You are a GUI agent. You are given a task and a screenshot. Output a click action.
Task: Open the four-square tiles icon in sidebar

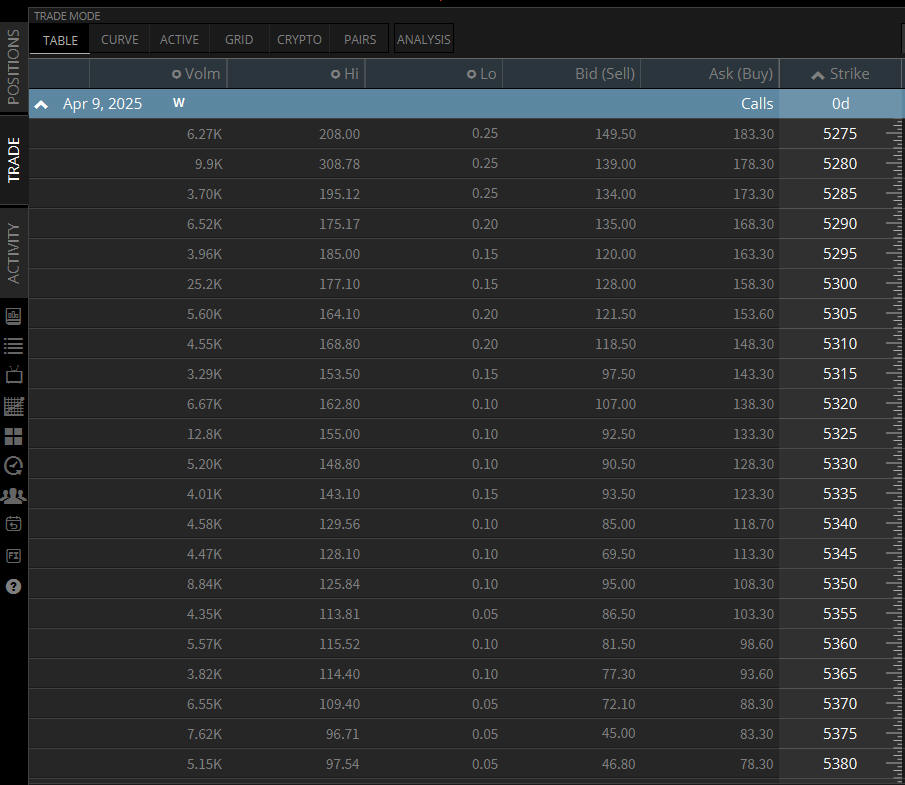point(14,436)
